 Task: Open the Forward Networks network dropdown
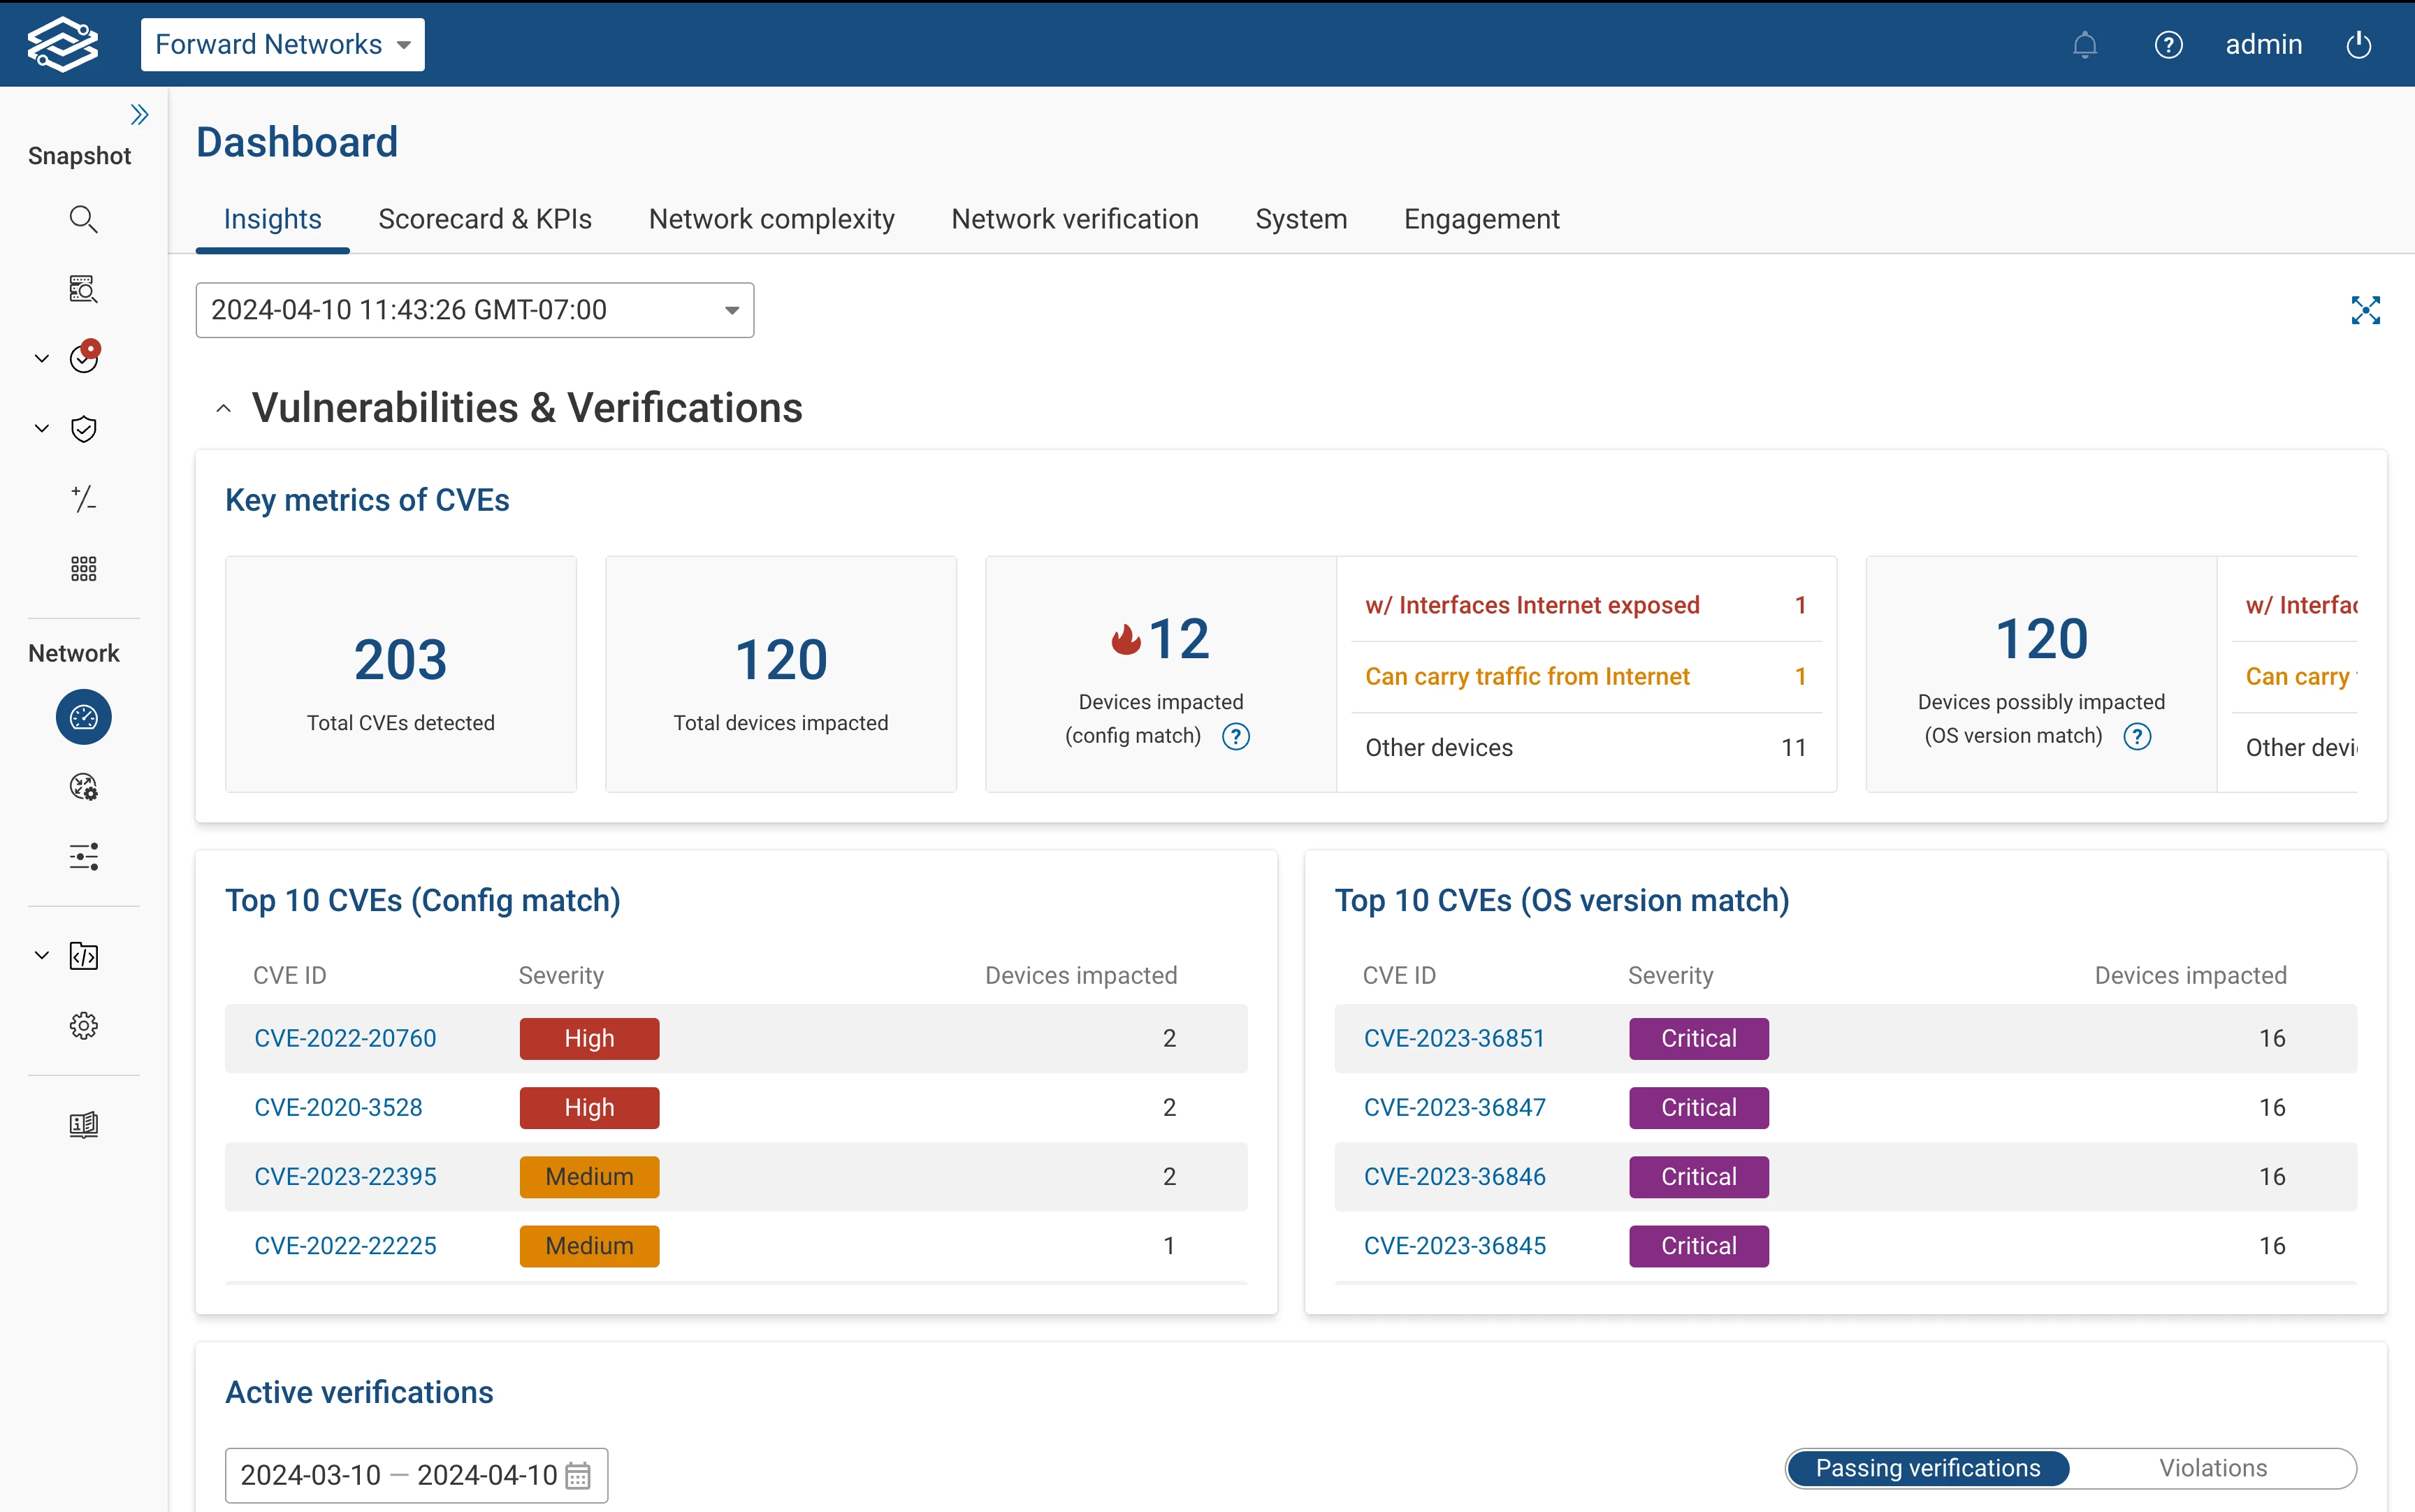click(282, 45)
